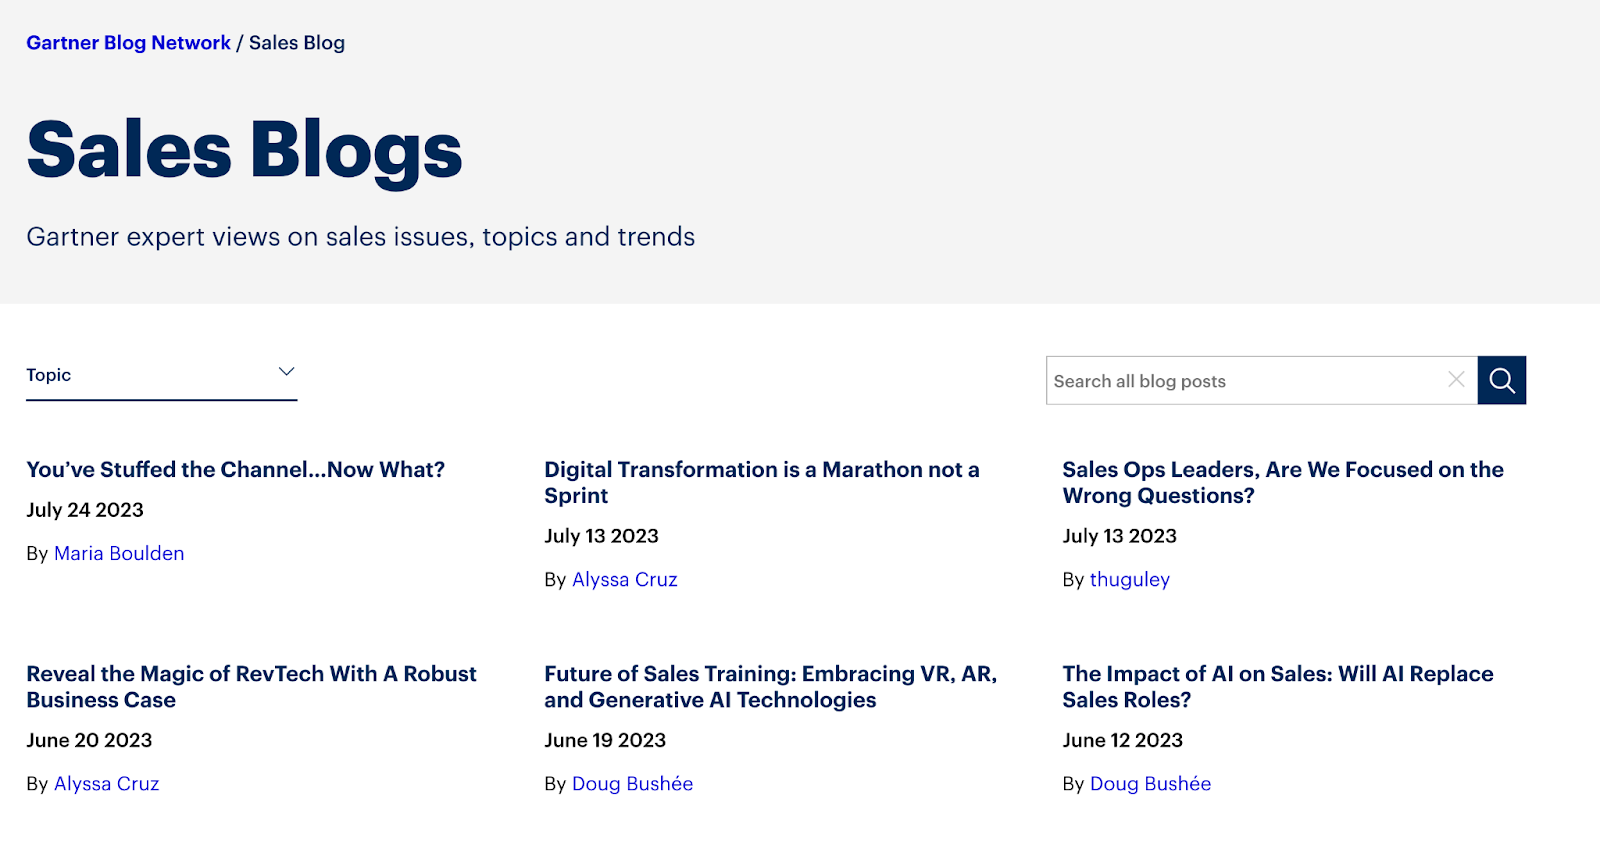Click Alyssa Cruz under the RevTech post
Screen dimensions: 1600x845
tap(106, 783)
